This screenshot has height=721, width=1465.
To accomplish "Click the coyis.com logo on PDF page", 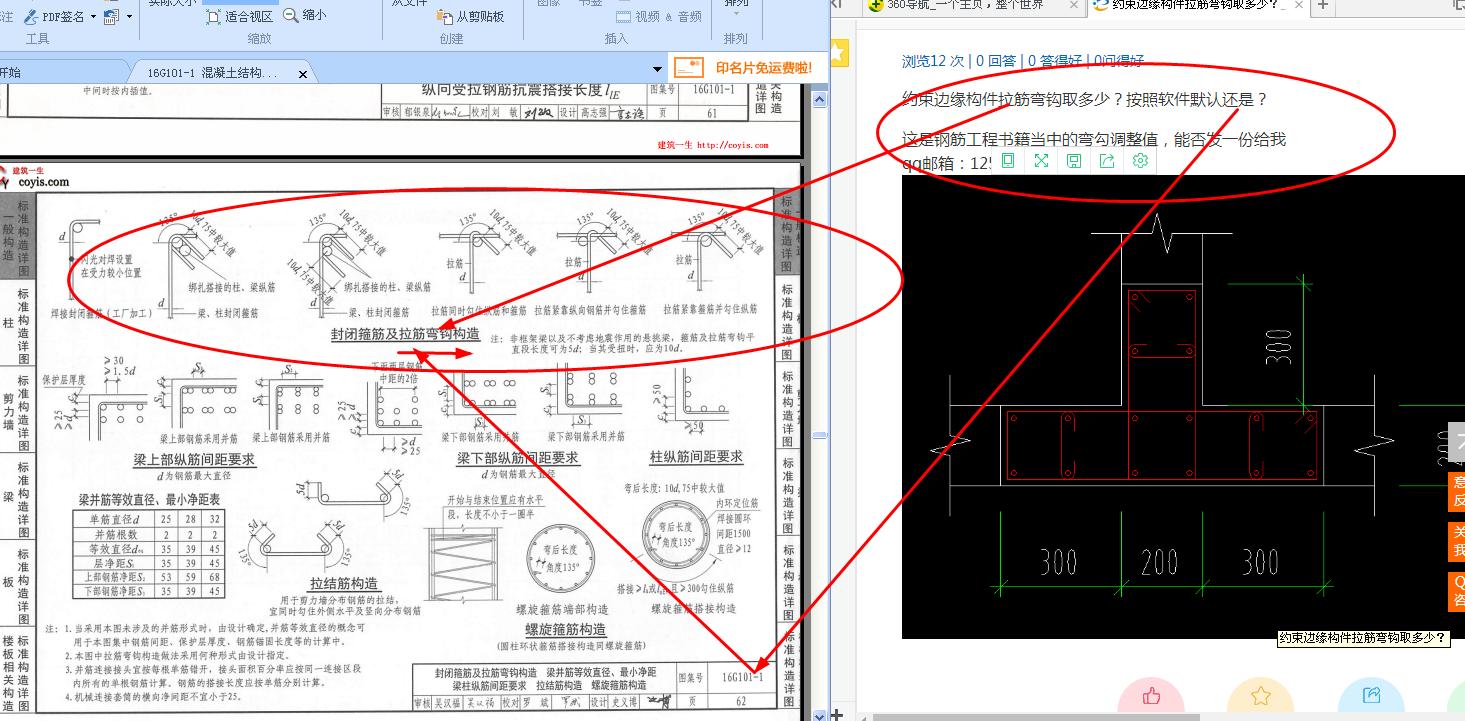I will 34,177.
